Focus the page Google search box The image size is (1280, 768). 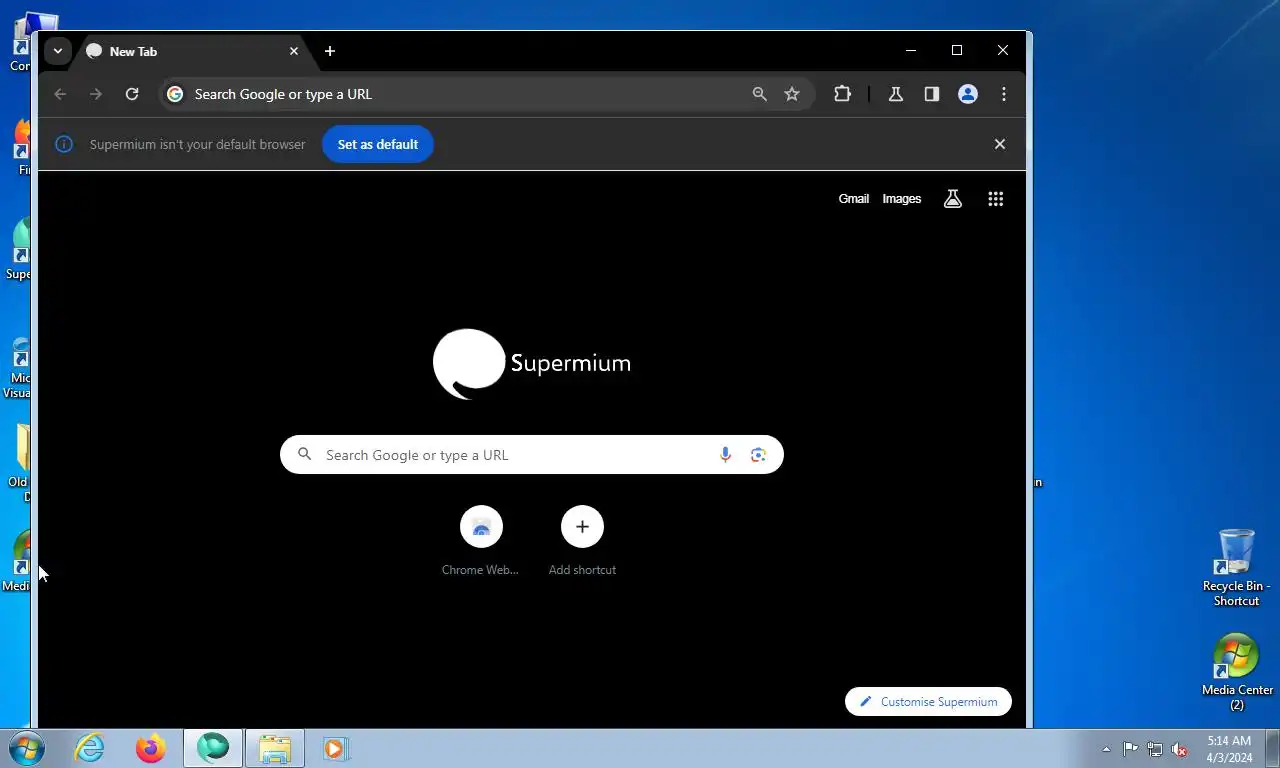coord(531,455)
